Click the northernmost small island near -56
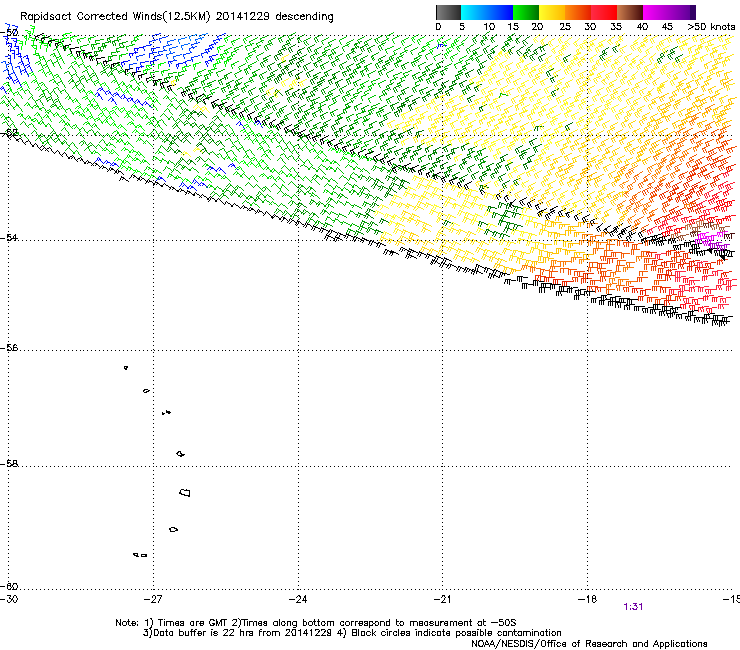 (126, 368)
